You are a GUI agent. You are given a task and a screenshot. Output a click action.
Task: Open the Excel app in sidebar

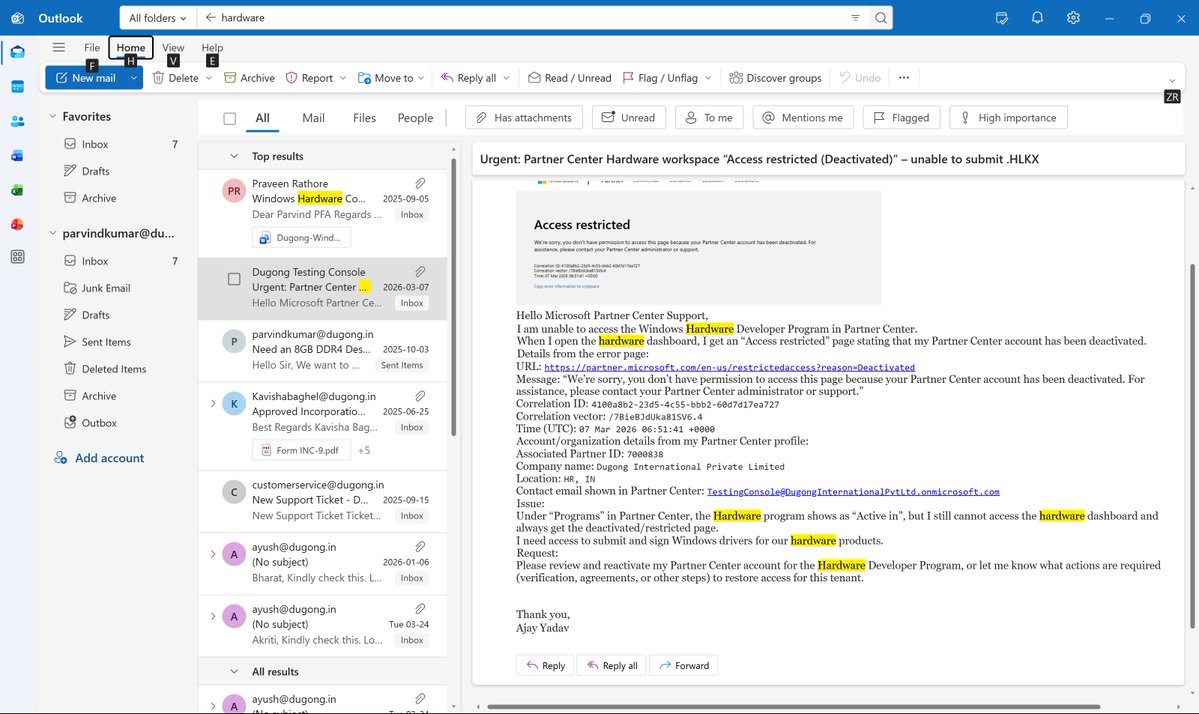click(x=18, y=190)
